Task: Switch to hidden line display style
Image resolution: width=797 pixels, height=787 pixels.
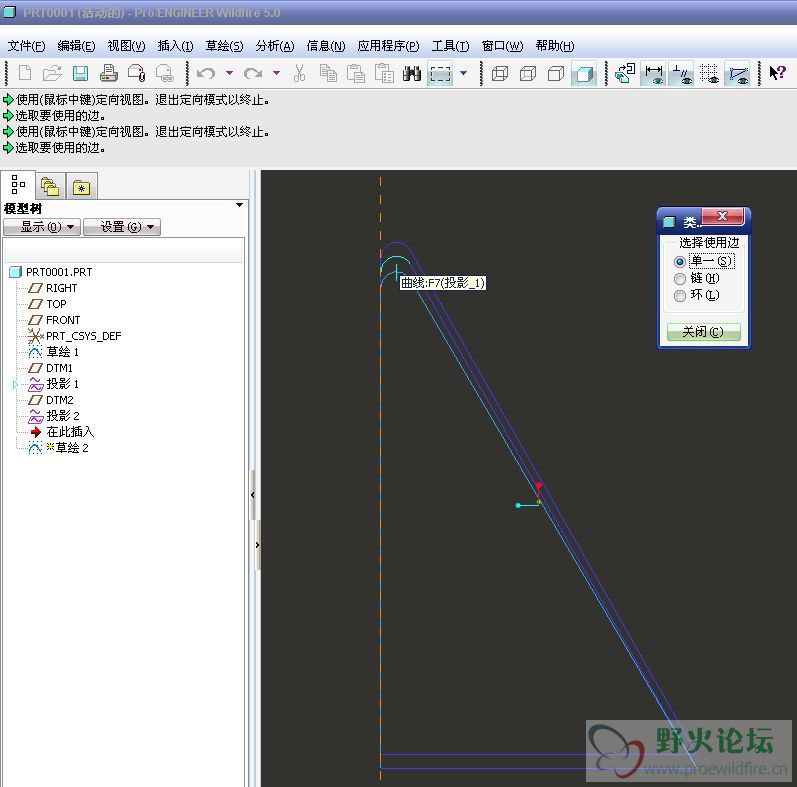Action: pyautogui.click(x=528, y=74)
